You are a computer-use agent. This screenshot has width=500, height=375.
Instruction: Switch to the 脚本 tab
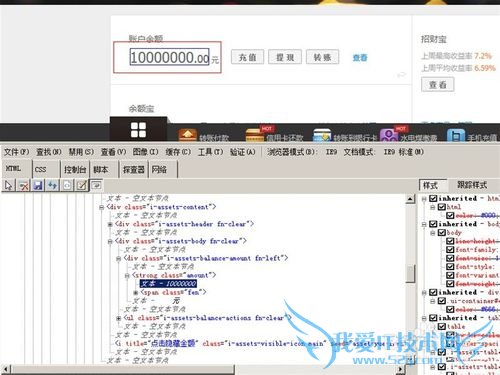[x=104, y=169]
